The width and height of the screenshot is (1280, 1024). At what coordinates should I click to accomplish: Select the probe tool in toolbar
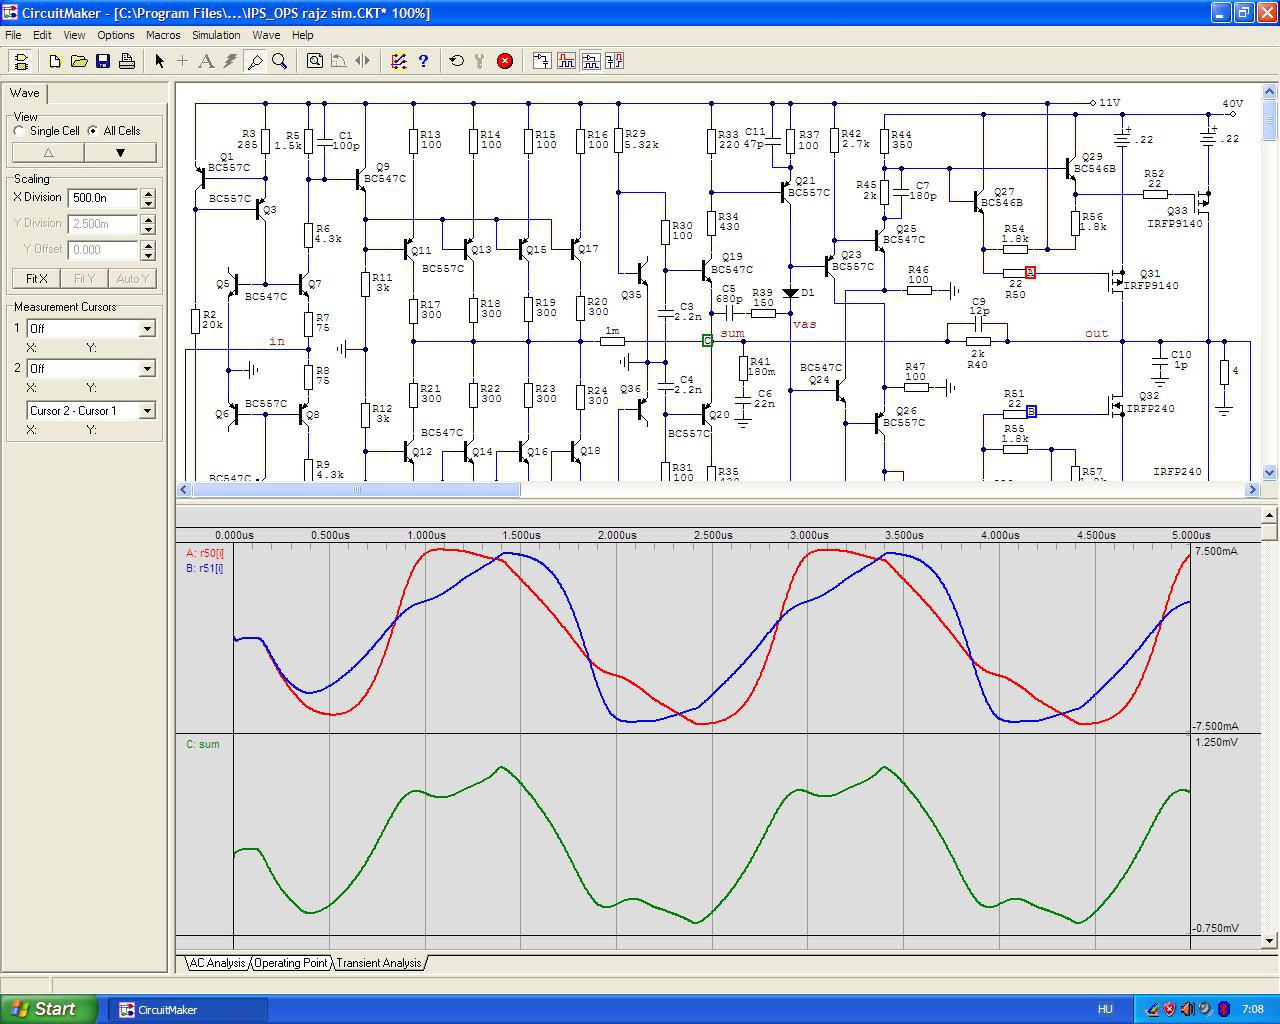[255, 61]
